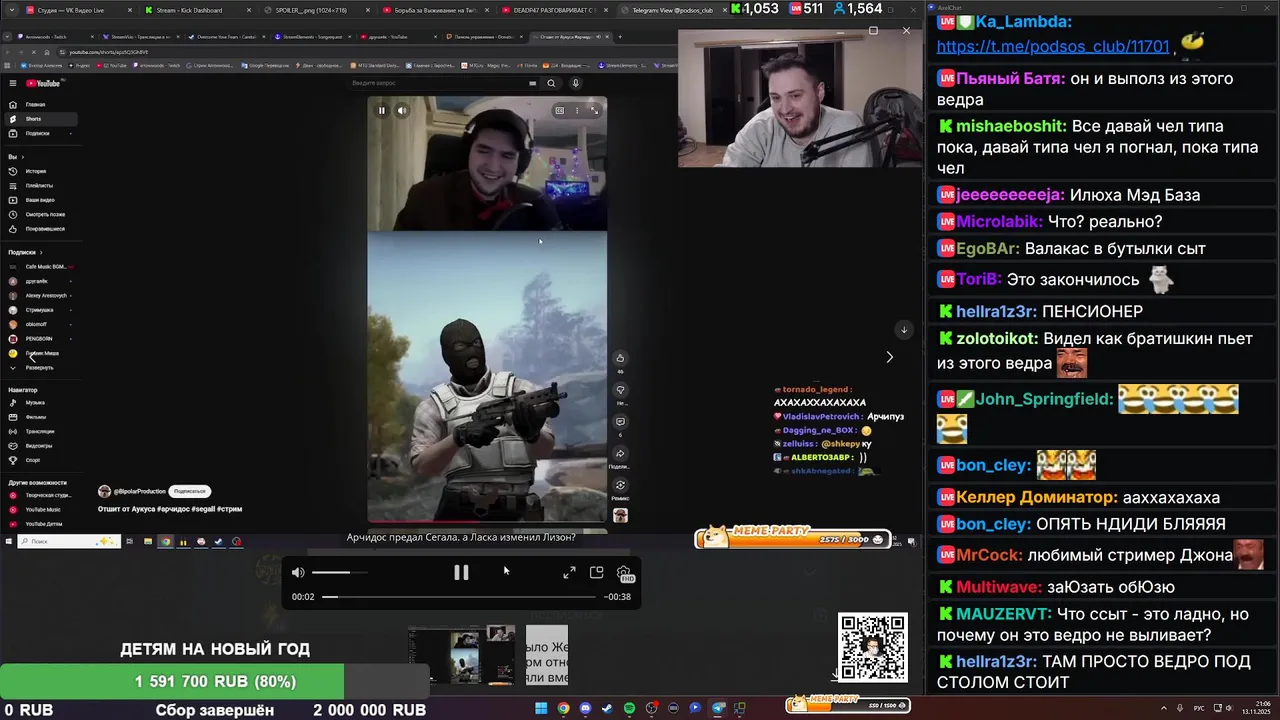Open Remix for the Shorts video

tap(620, 486)
